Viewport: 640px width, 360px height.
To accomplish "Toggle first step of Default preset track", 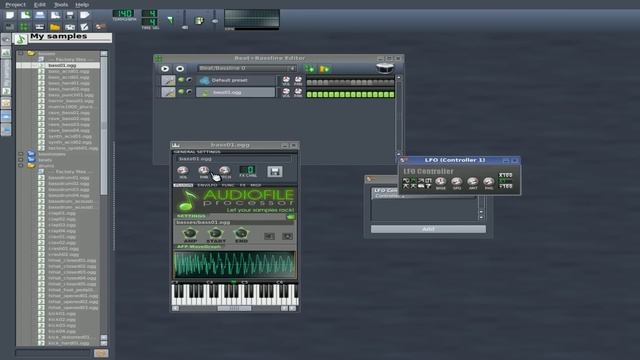I will coord(309,82).
